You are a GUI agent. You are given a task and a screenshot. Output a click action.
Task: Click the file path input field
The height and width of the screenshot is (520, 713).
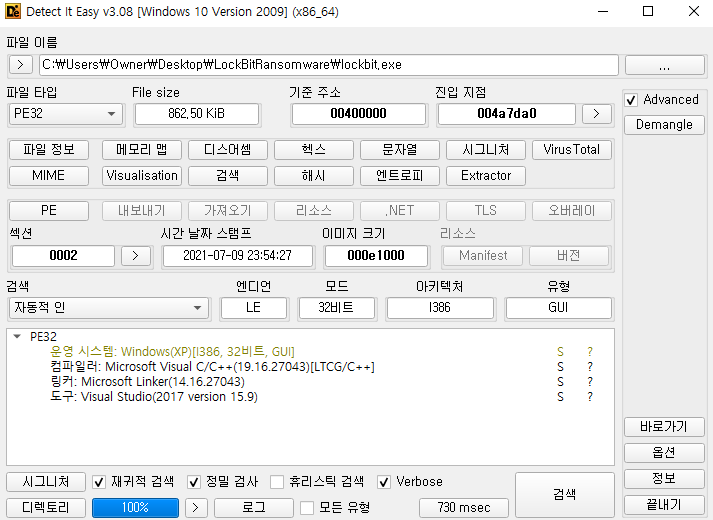point(329,65)
